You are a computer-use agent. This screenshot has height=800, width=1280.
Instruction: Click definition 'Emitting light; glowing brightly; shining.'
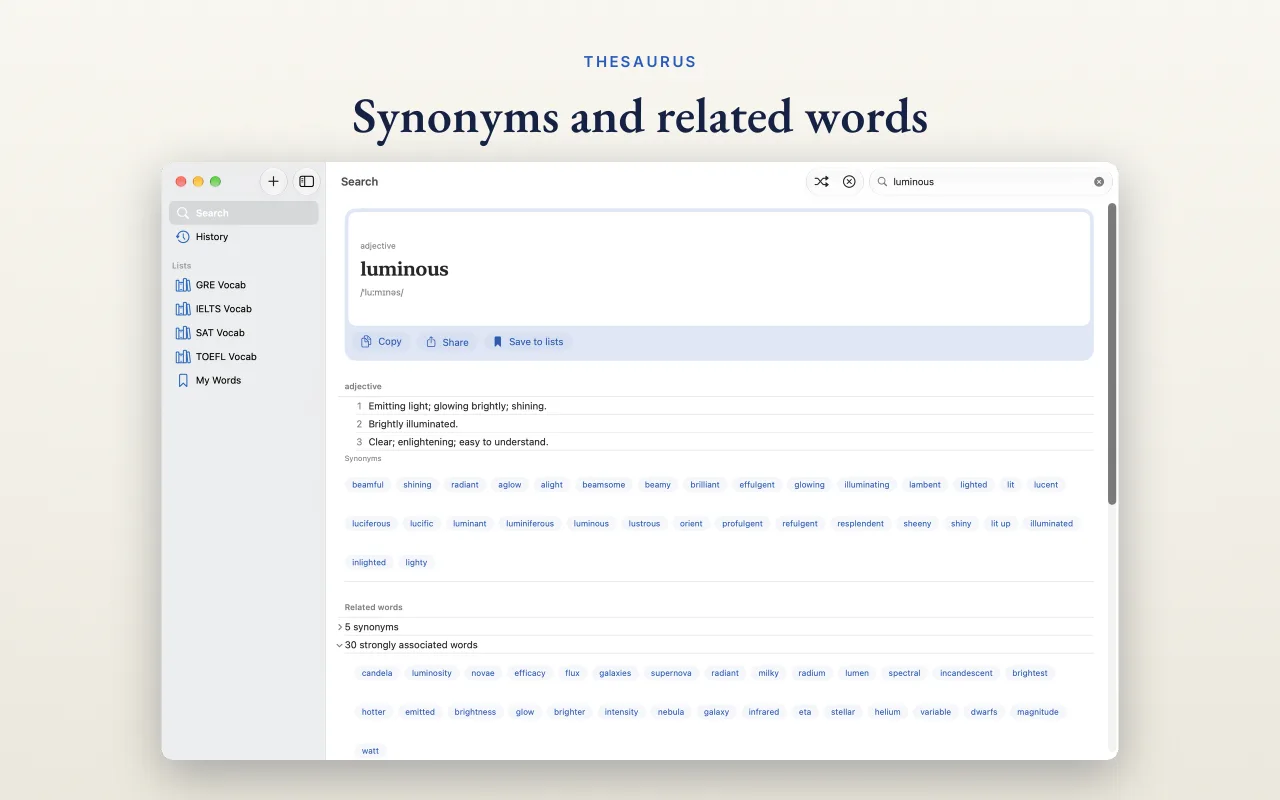click(x=457, y=406)
